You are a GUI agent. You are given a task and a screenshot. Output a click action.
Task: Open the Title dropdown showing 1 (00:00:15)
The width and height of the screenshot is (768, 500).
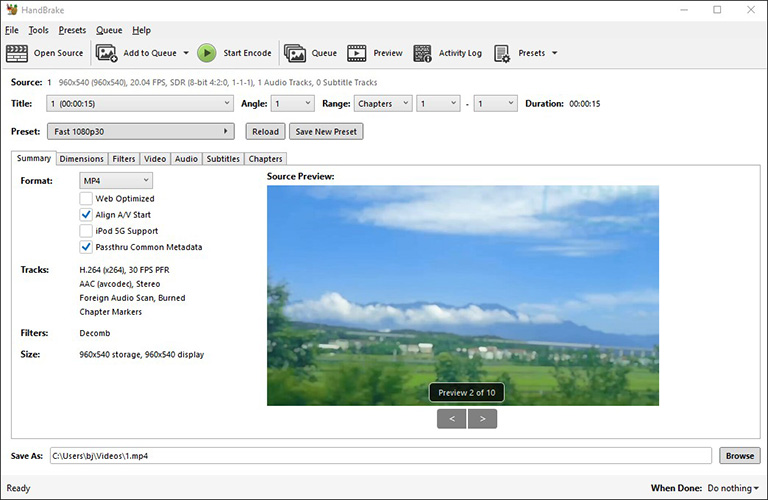(x=140, y=103)
